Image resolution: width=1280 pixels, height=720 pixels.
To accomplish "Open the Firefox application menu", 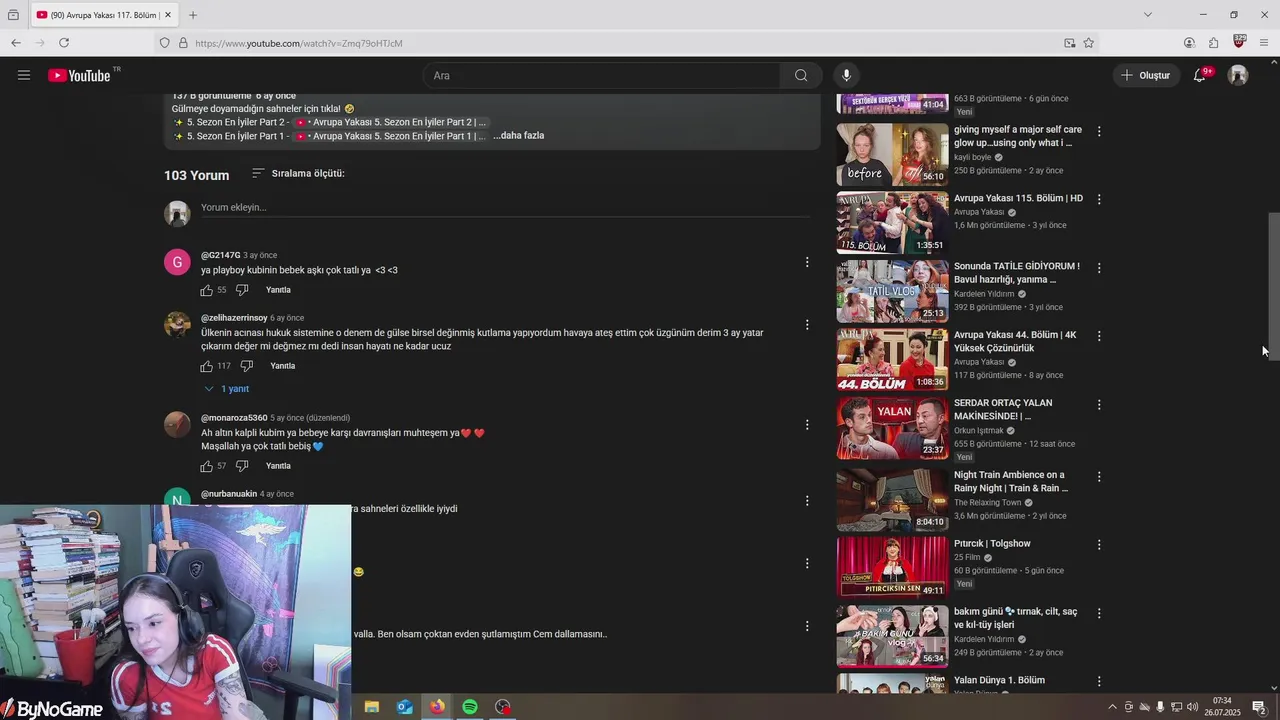I will (1264, 43).
